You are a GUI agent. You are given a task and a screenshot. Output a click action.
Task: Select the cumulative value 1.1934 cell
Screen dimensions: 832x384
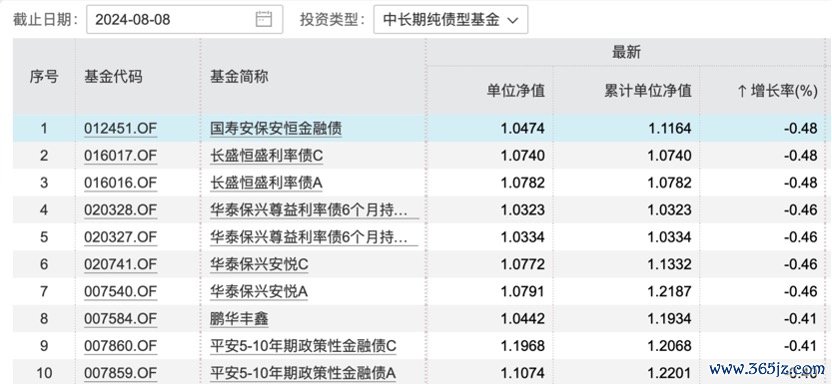pos(670,319)
